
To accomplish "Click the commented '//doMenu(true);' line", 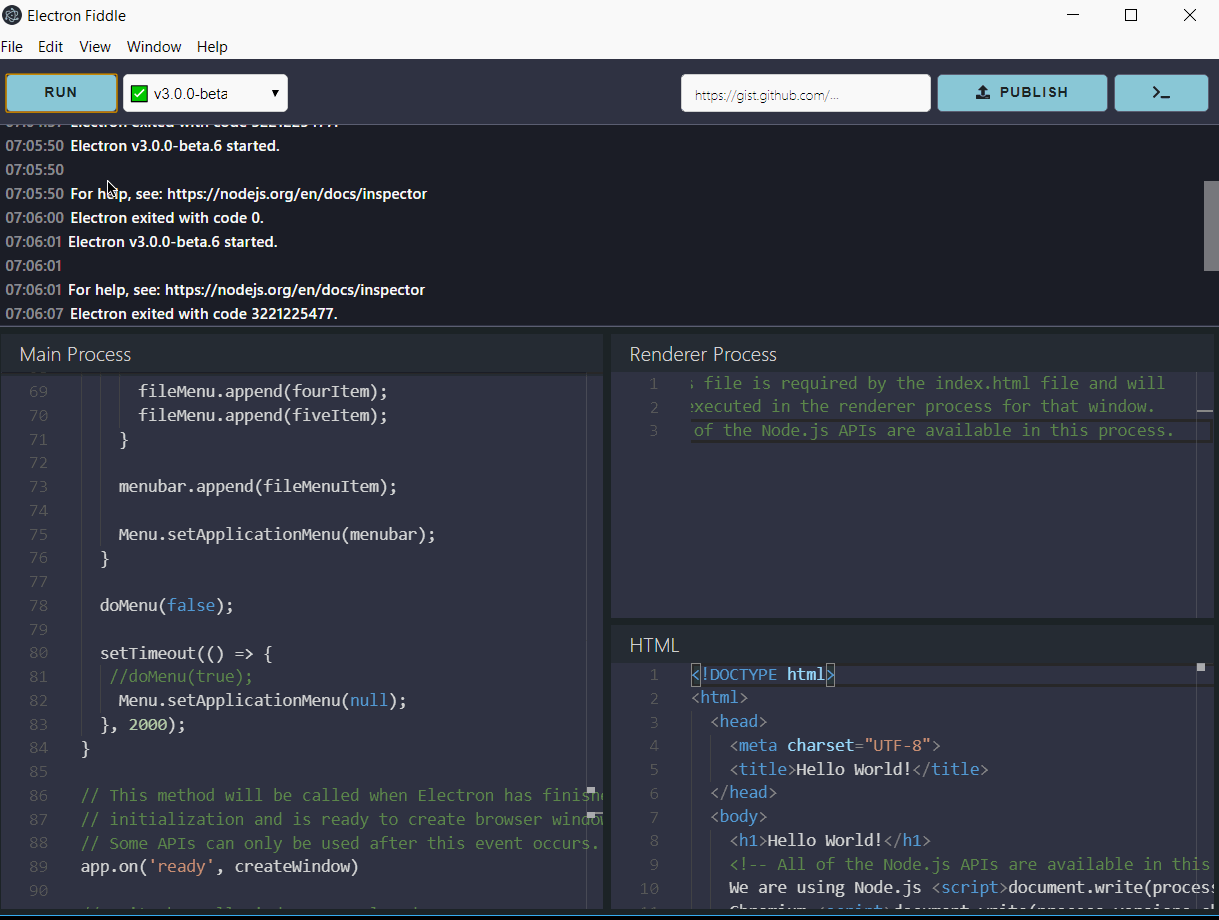I will [182, 676].
